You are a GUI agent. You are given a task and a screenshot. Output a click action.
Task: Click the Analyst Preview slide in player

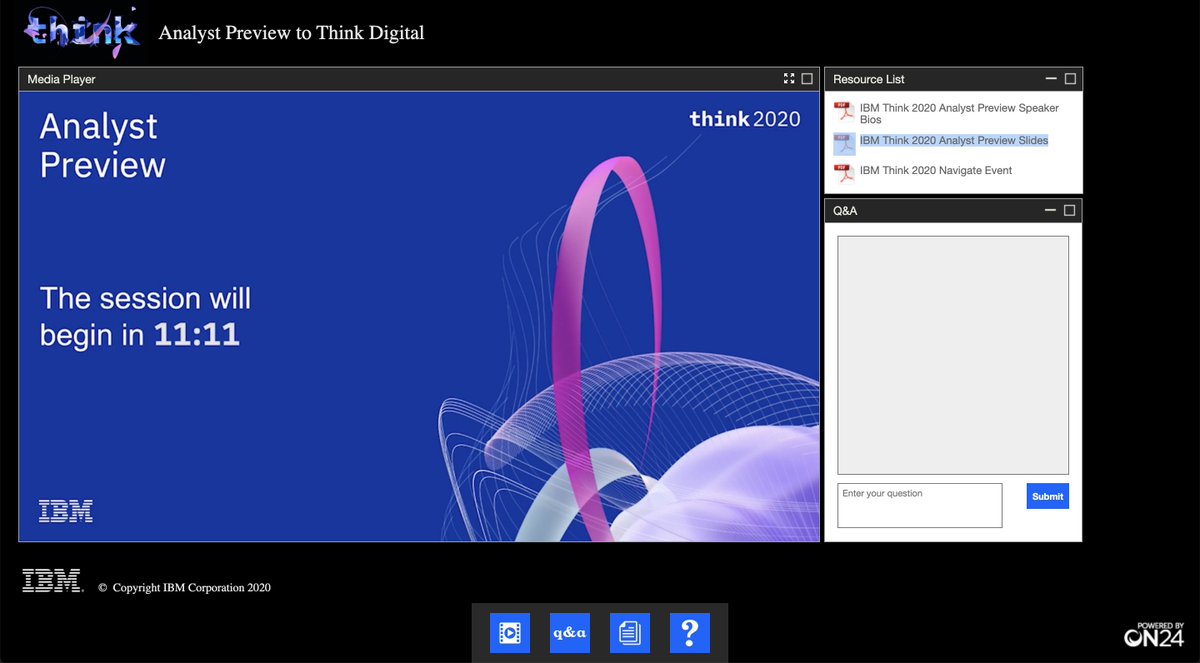[x=419, y=316]
